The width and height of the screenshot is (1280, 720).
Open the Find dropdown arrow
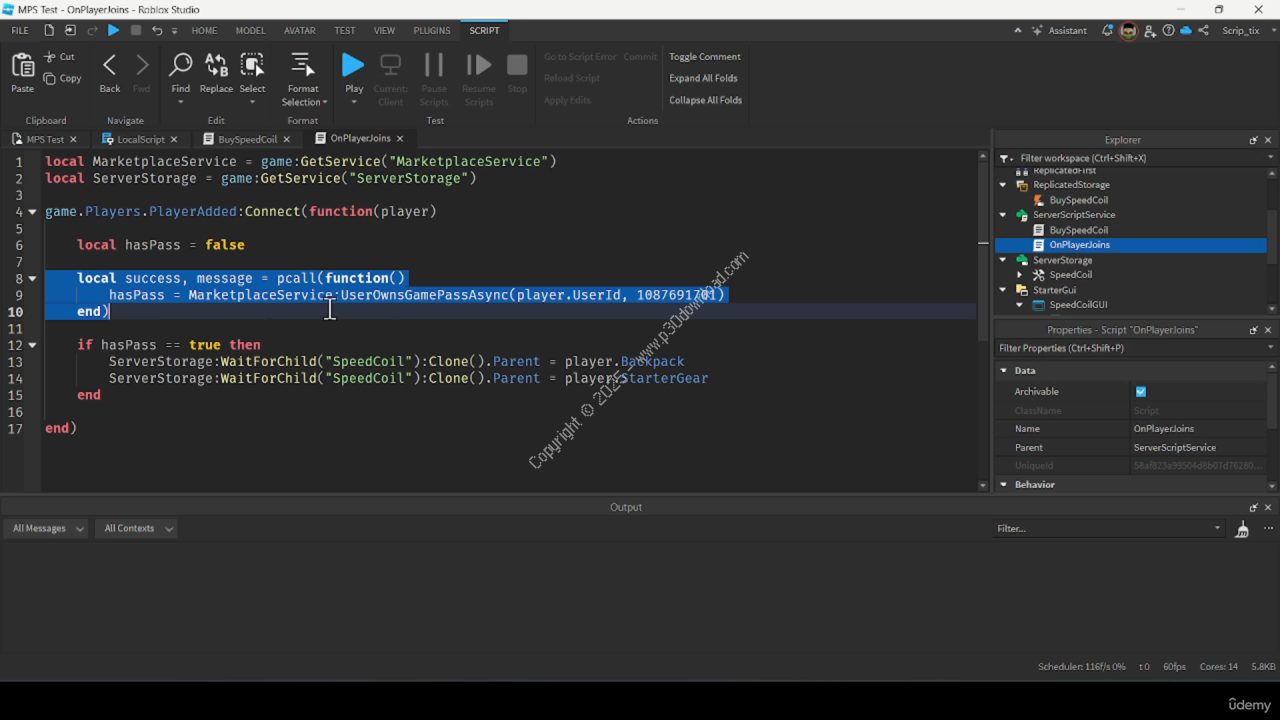click(180, 102)
